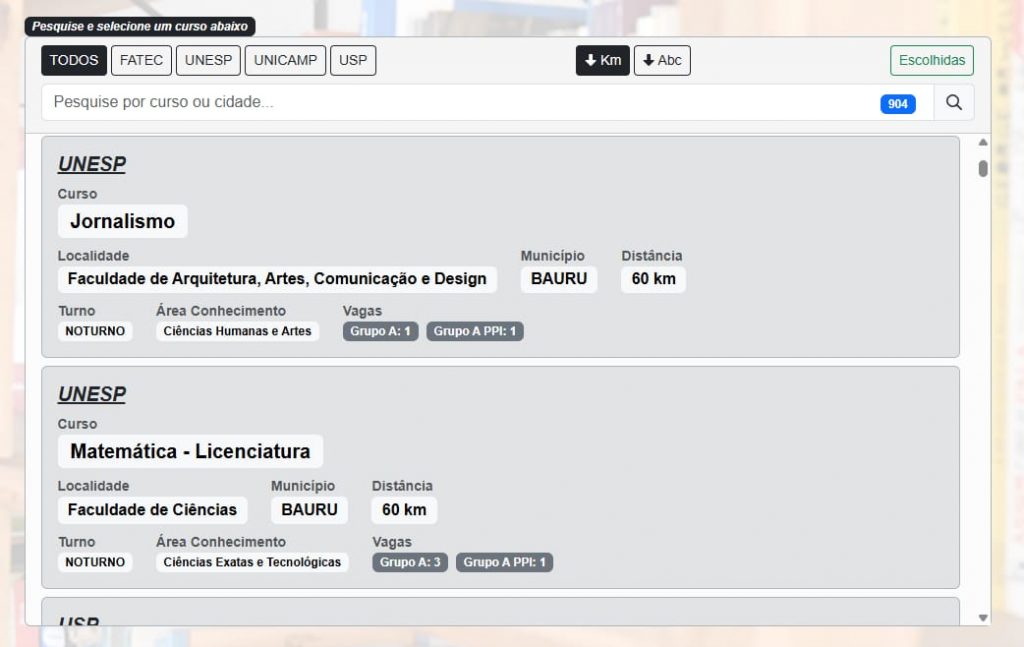Click the course search input field
1024x647 pixels.
click(x=460, y=103)
